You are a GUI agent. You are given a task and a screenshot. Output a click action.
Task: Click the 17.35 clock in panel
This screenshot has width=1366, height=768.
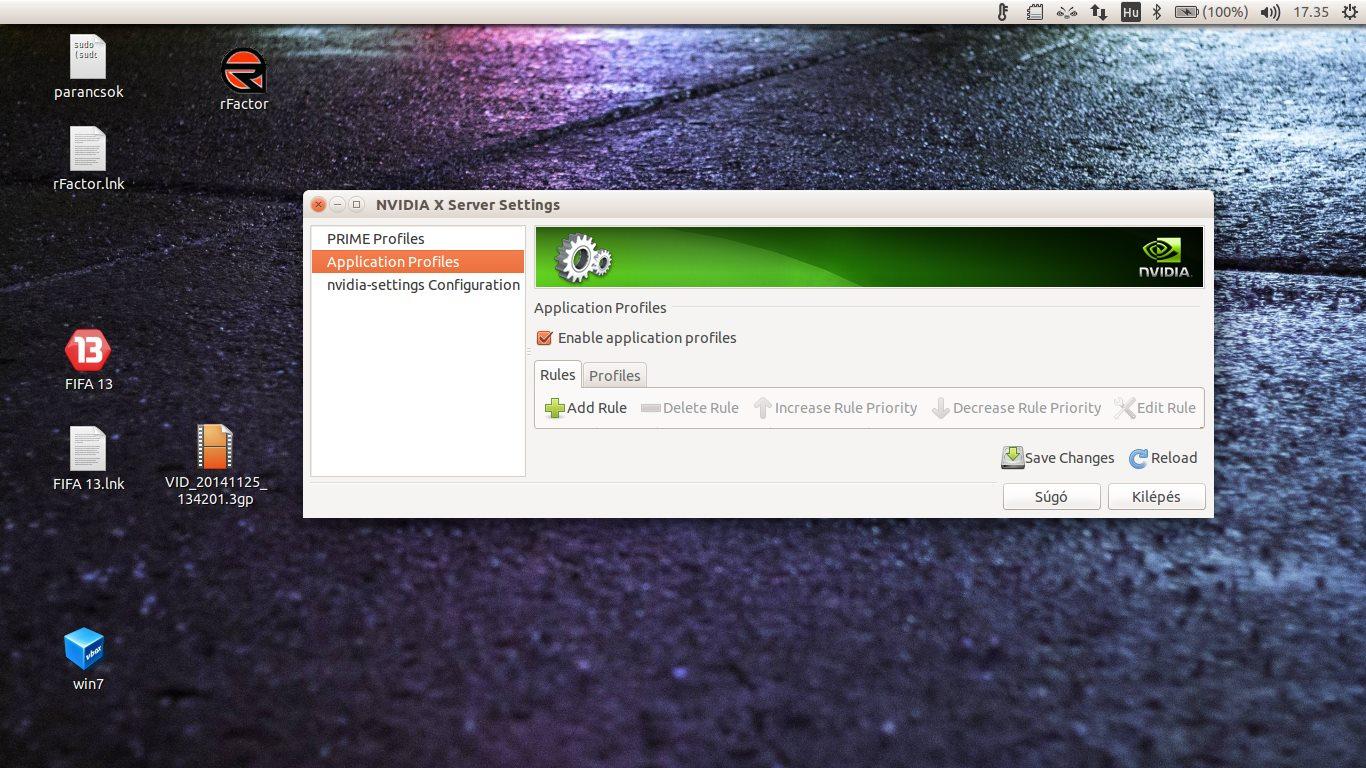coord(1310,12)
